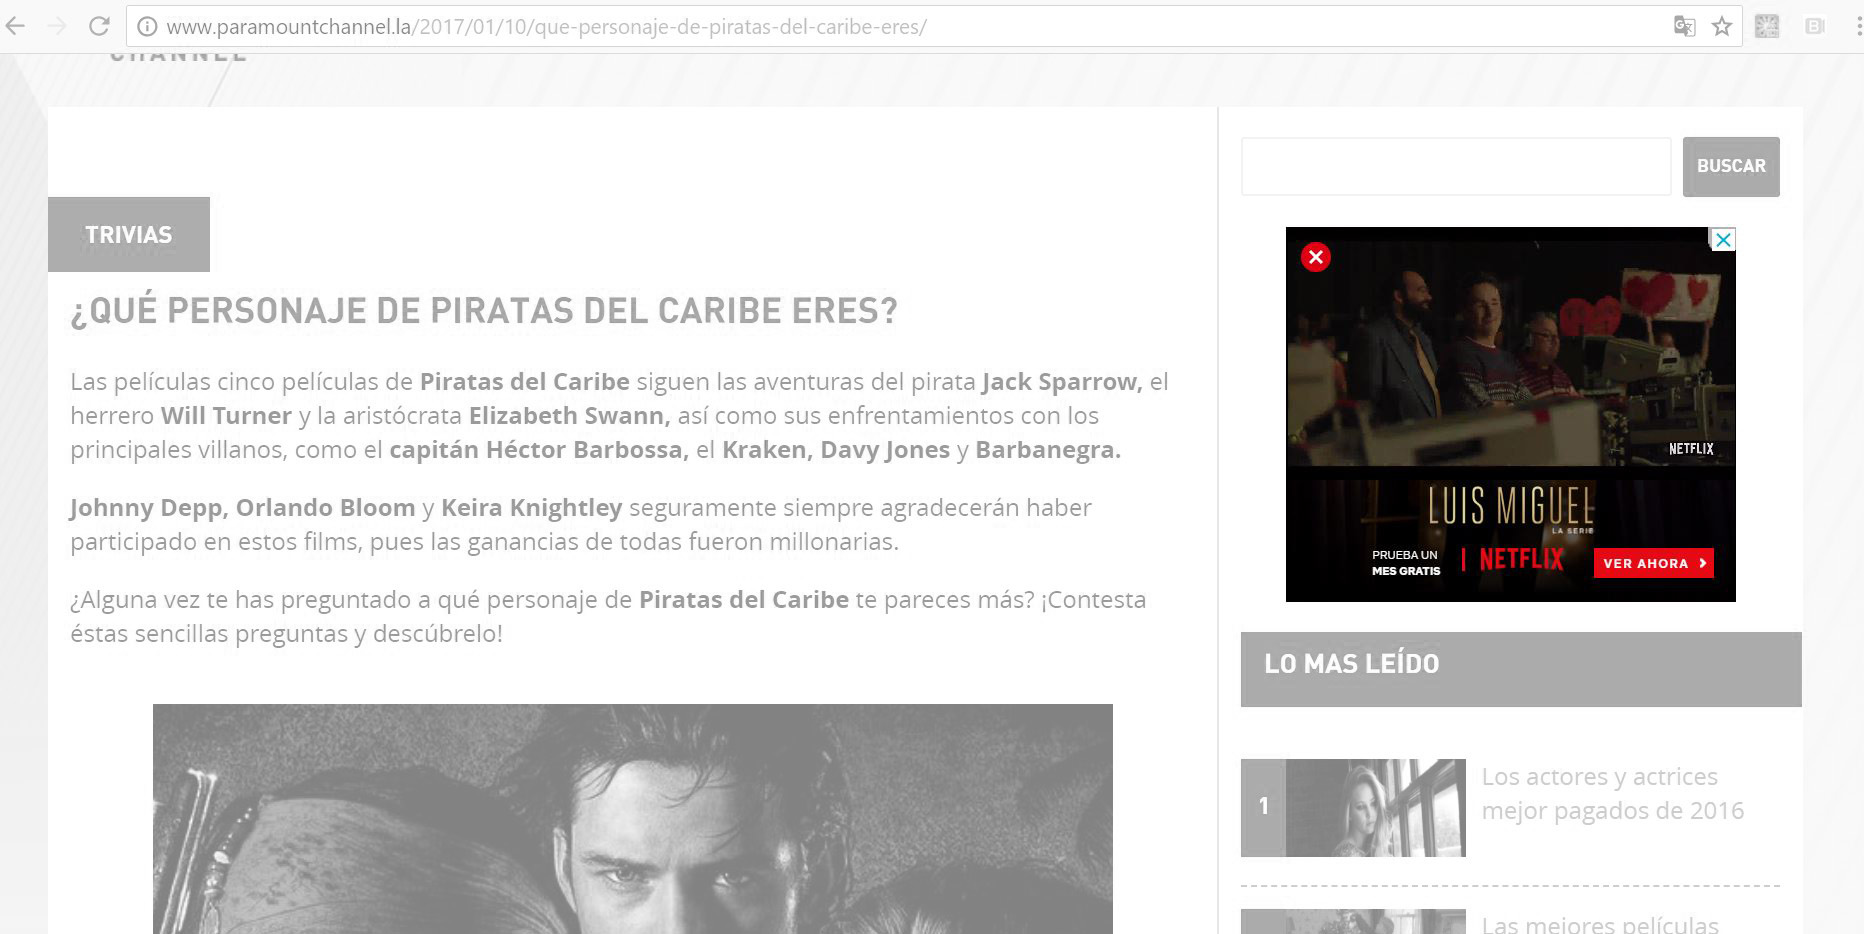
Task: Select the TRIVIAS category tab
Action: (x=129, y=235)
